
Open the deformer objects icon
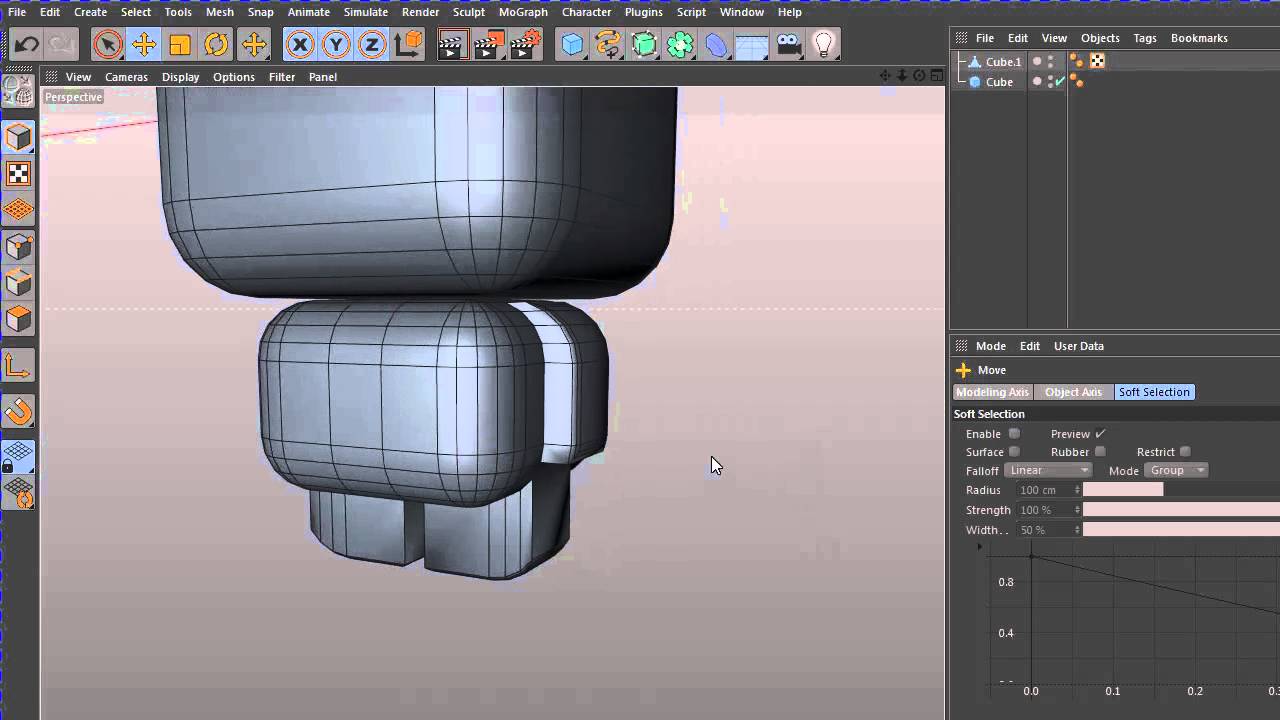(716, 45)
